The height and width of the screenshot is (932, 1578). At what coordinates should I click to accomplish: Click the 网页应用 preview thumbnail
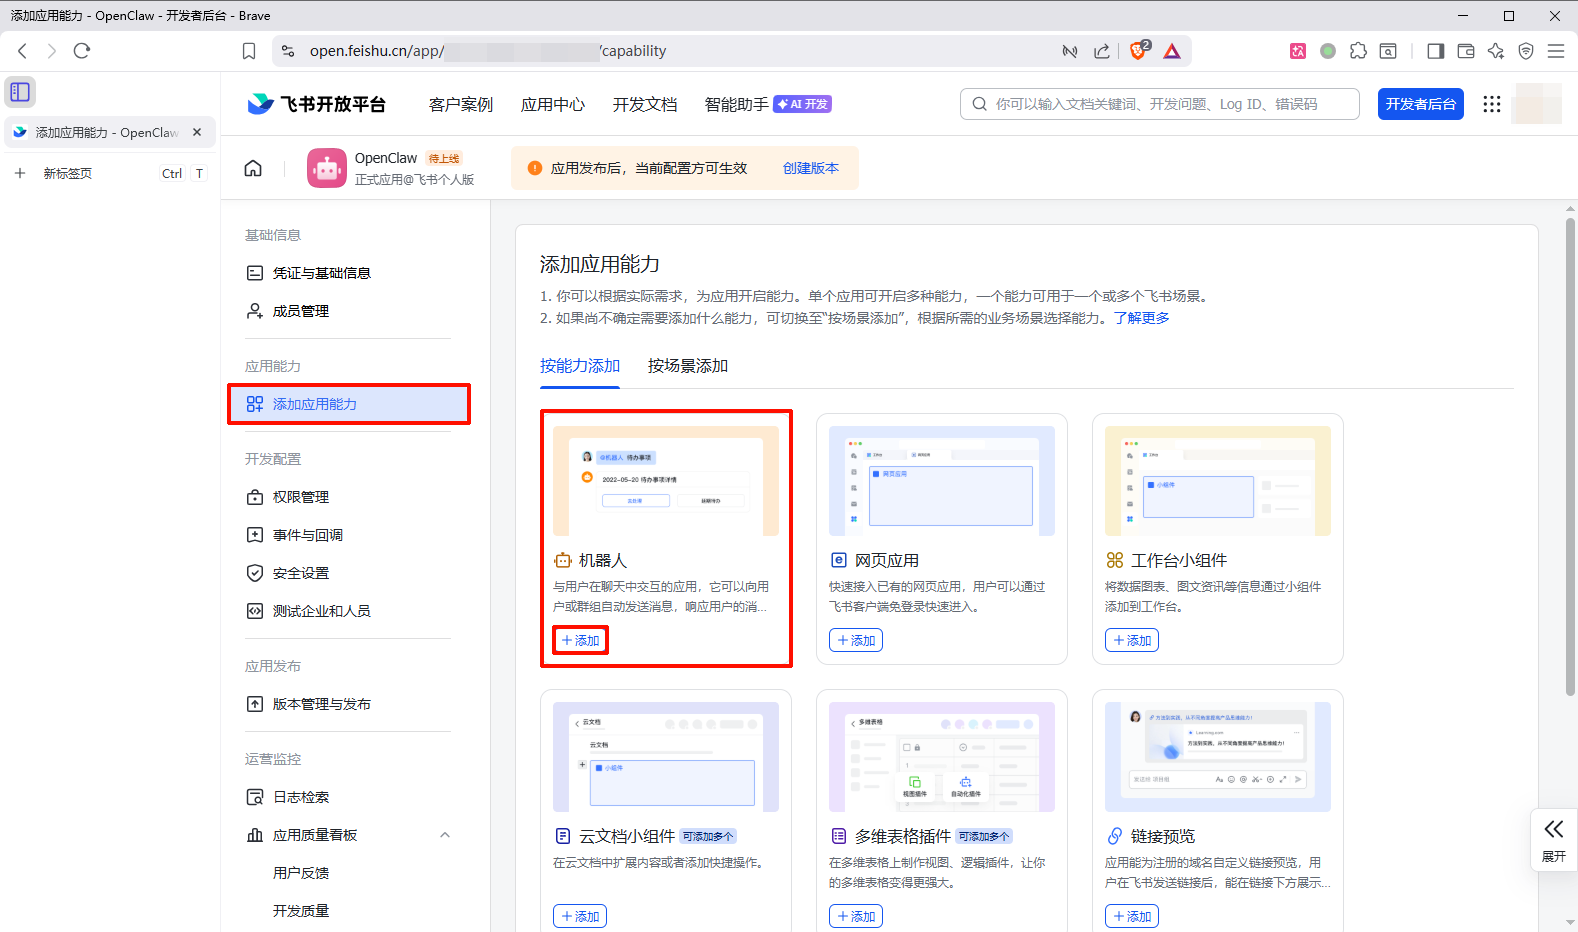pos(941,481)
